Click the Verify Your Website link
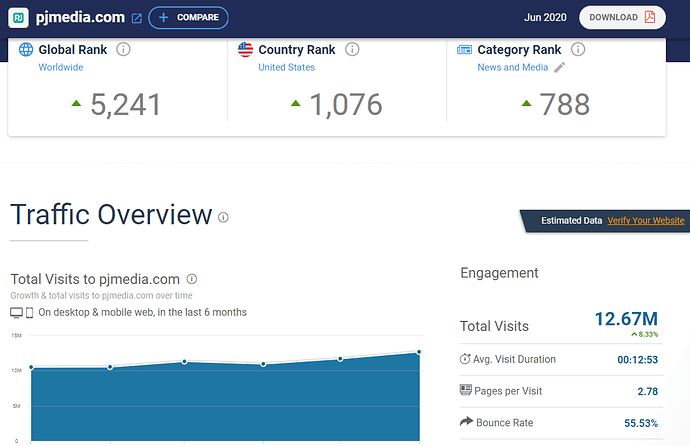Screen dimensions: 690x446 [x=646, y=220]
